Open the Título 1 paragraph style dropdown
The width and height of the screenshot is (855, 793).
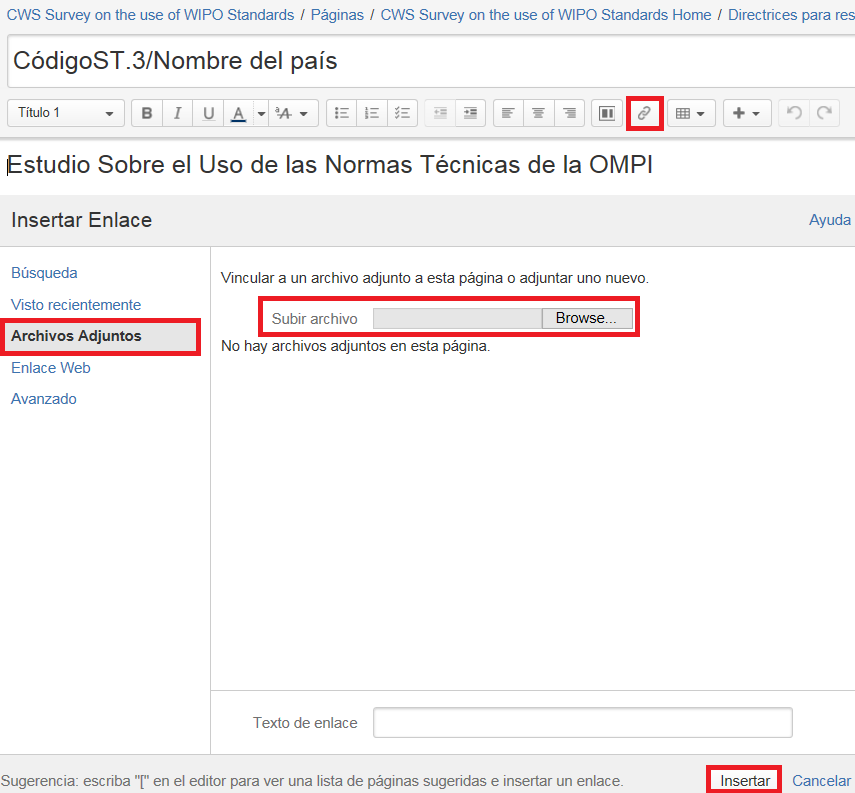(x=66, y=114)
